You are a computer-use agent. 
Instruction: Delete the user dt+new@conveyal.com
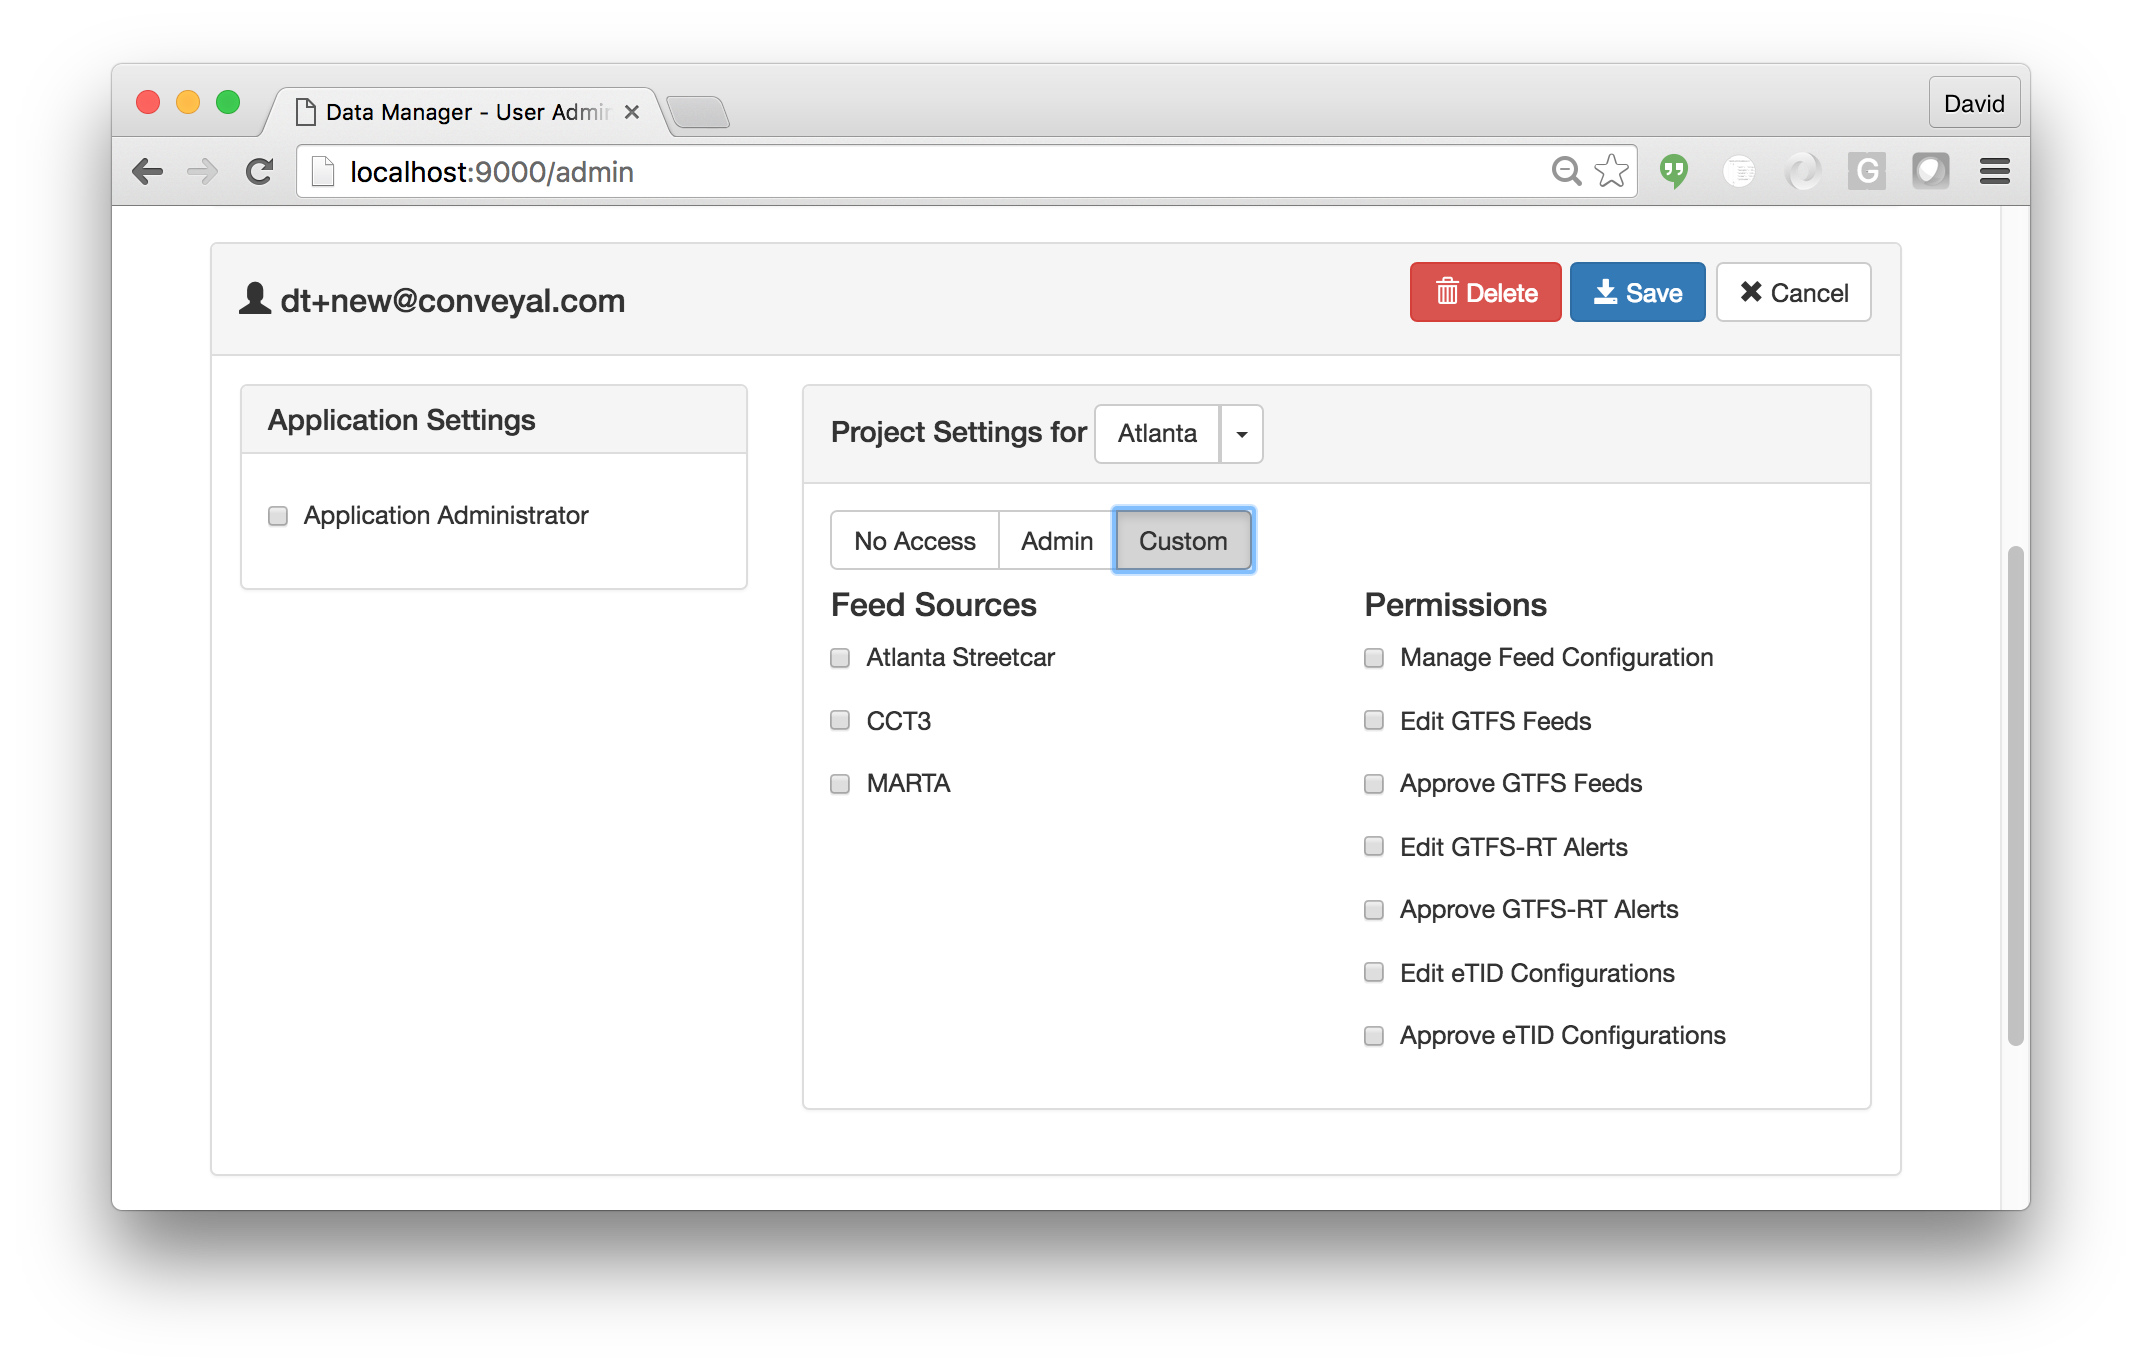[x=1485, y=292]
